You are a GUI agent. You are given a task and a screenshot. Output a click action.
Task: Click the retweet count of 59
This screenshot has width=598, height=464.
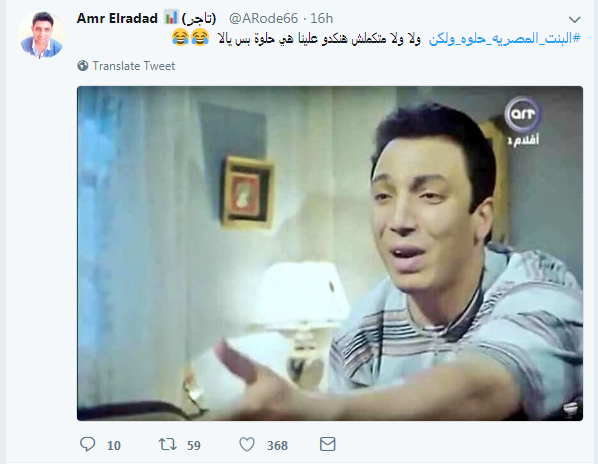[194, 445]
